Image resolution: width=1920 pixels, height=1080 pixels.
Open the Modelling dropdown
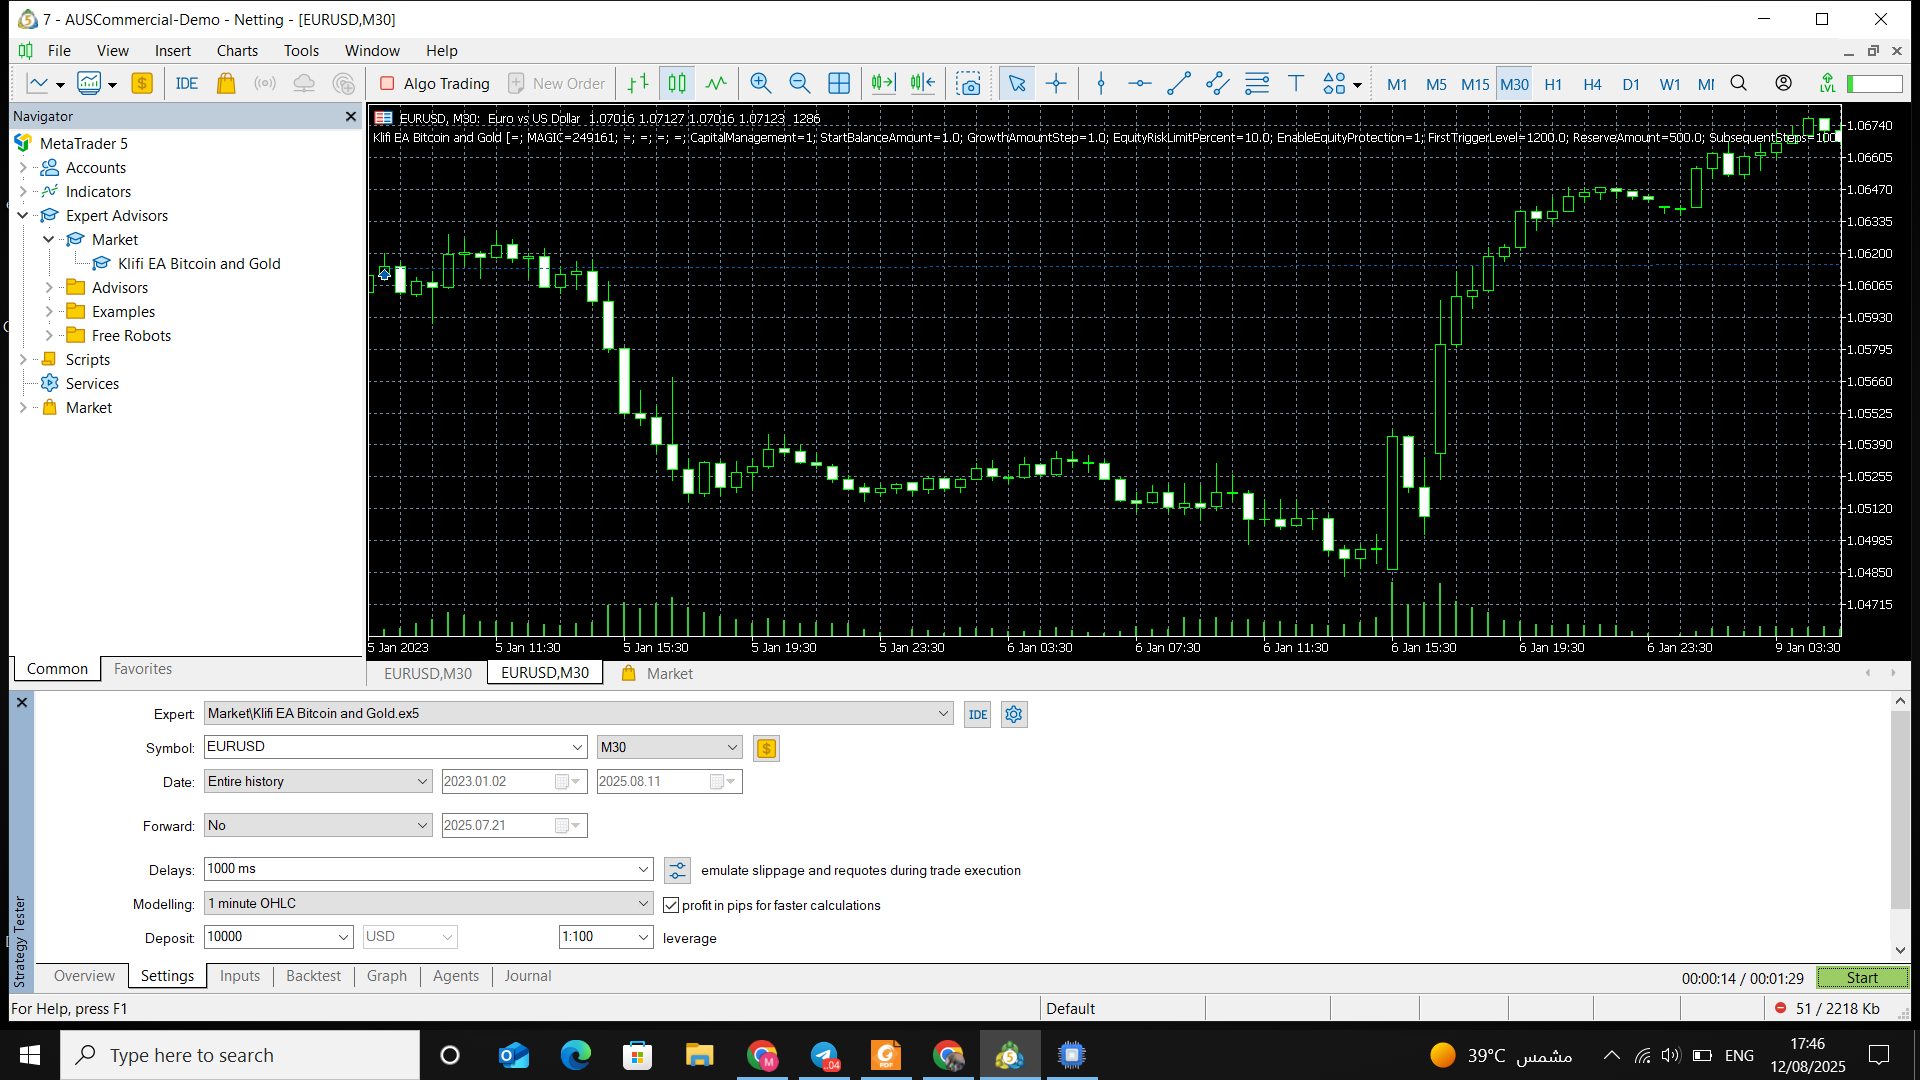coord(643,903)
